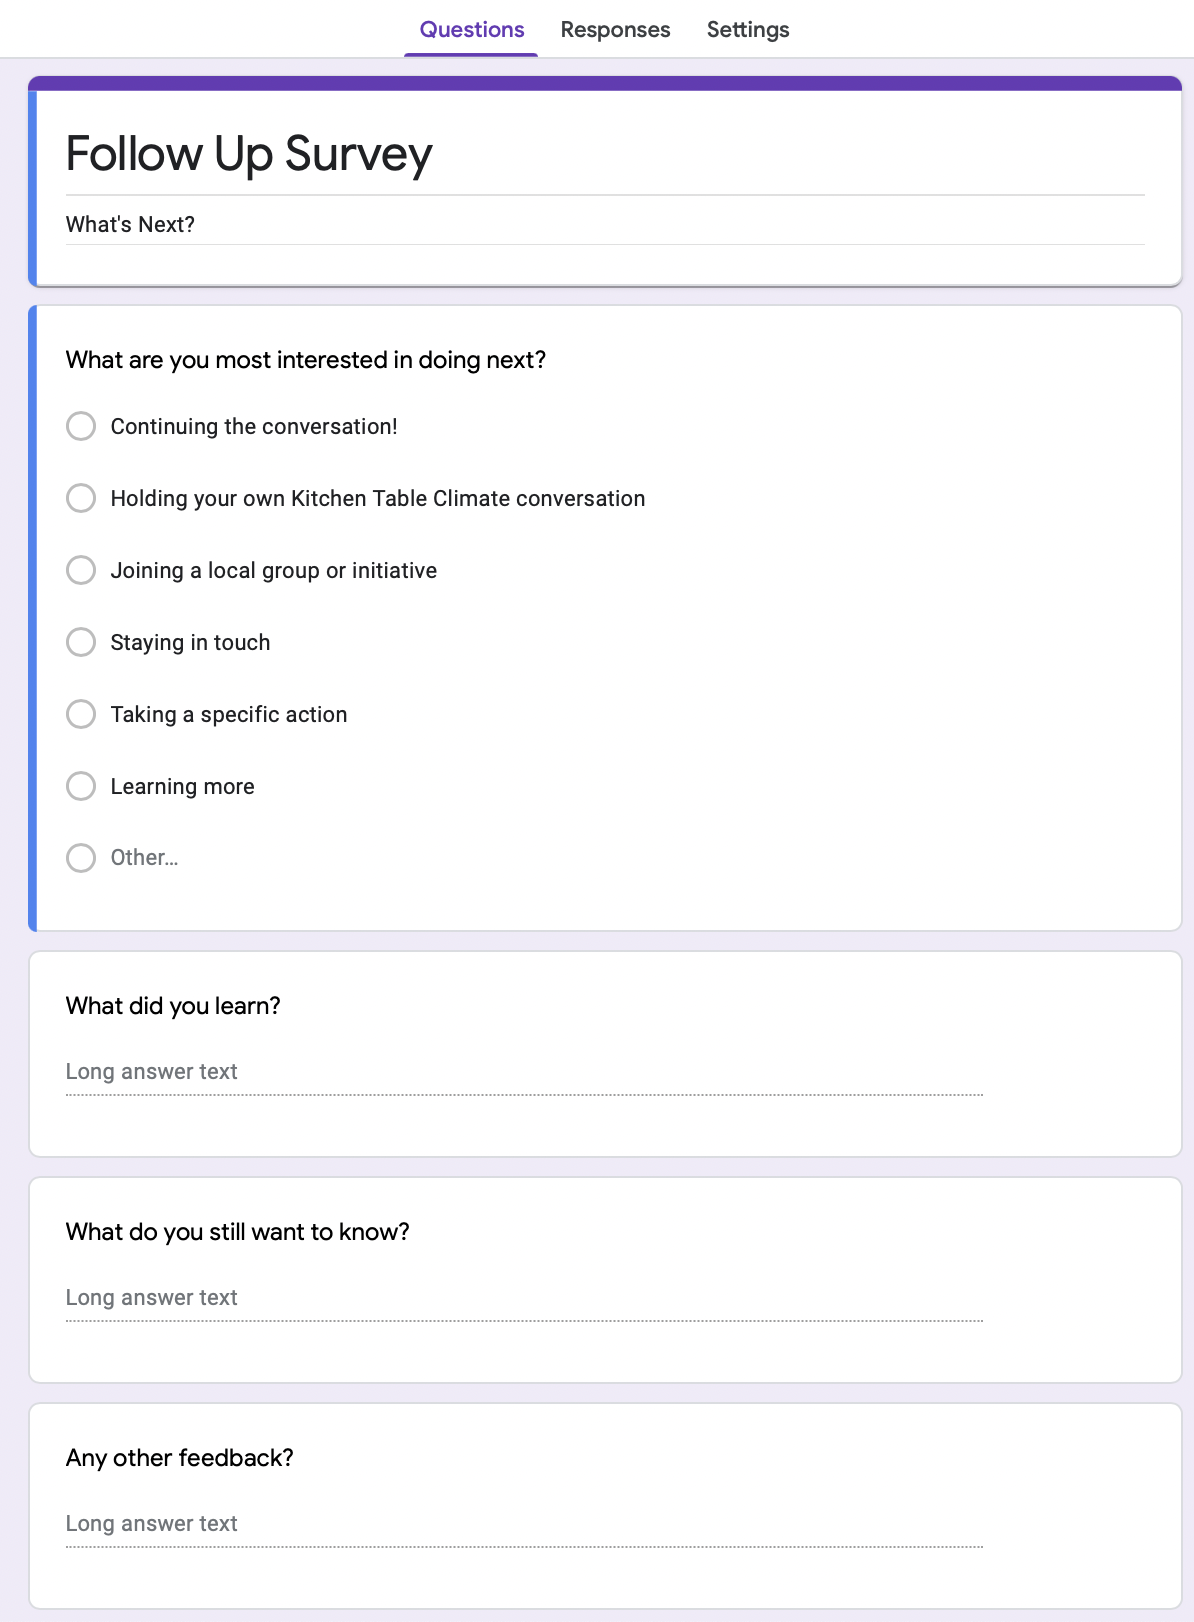
Task: Choose the 'Joining a local group' radio option
Action: pos(81,570)
